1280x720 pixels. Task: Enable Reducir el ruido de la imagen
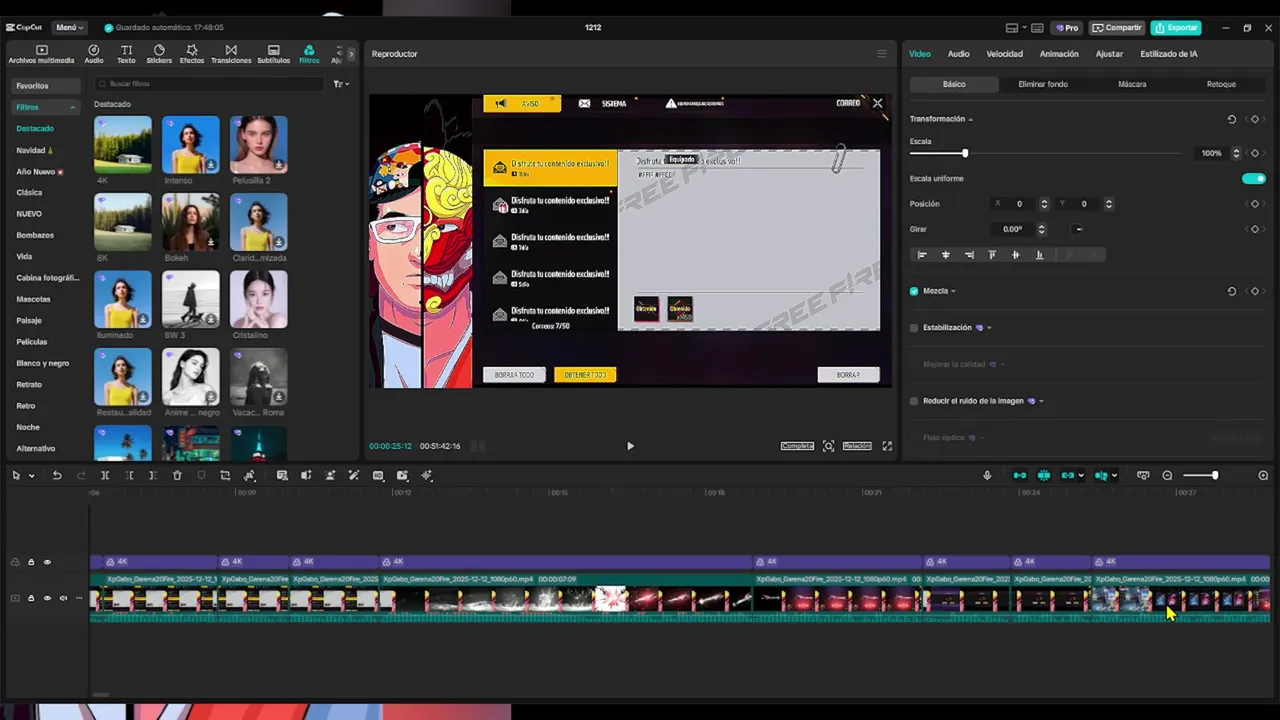[x=914, y=401]
